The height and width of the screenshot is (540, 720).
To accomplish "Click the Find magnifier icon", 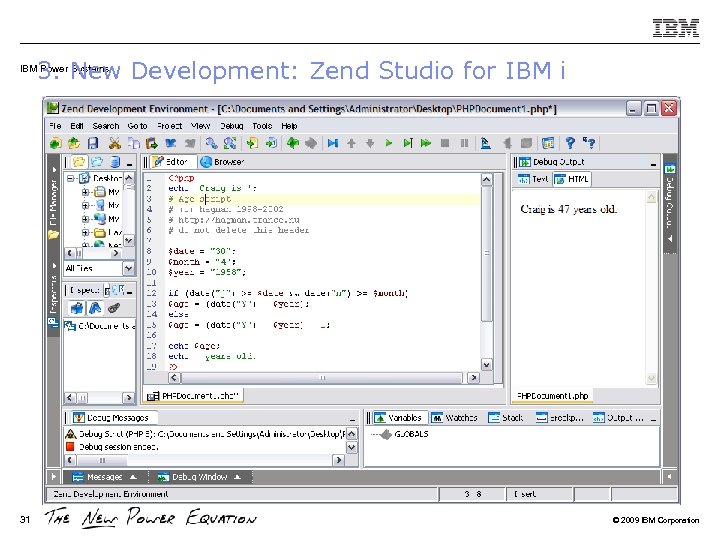I will [211, 143].
